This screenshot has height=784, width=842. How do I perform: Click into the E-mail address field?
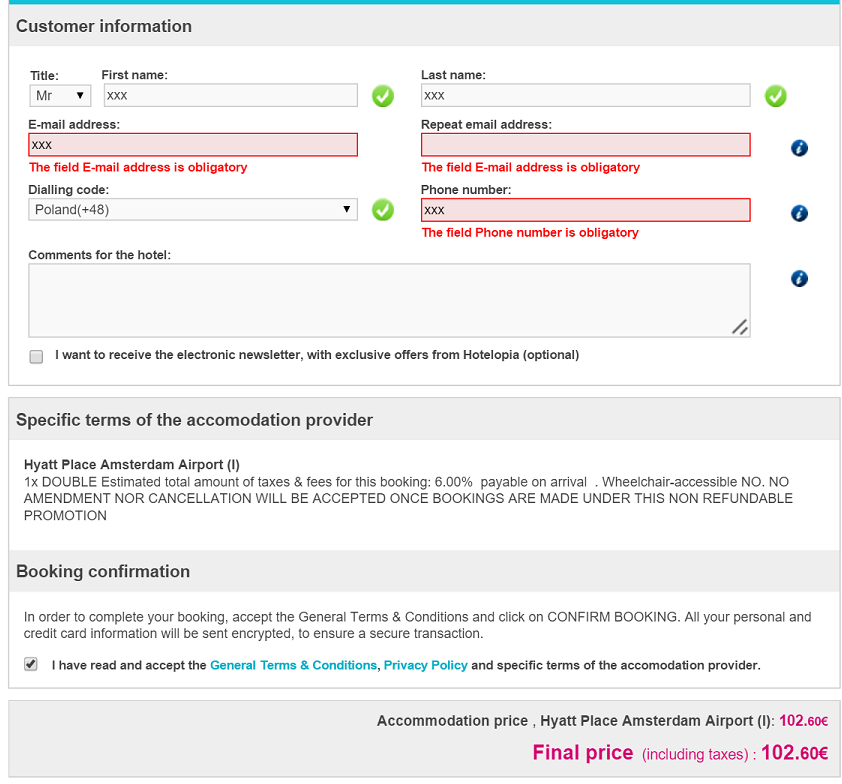[193, 145]
